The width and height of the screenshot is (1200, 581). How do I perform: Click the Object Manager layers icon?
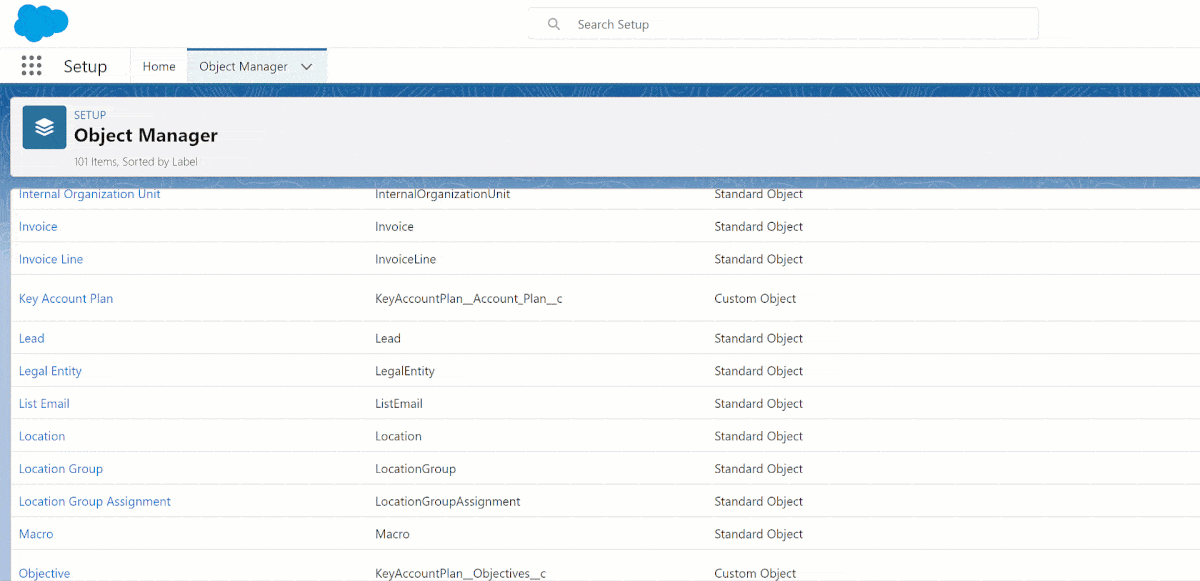pos(44,128)
